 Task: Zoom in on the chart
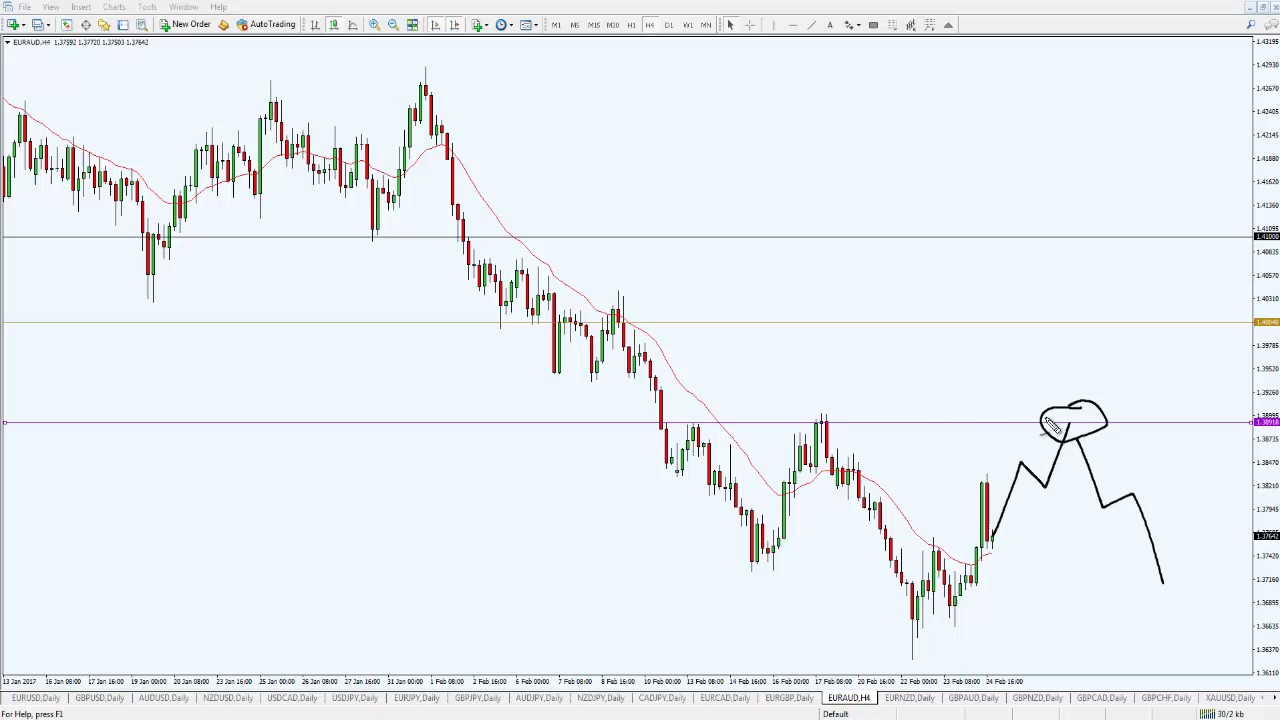tap(374, 25)
